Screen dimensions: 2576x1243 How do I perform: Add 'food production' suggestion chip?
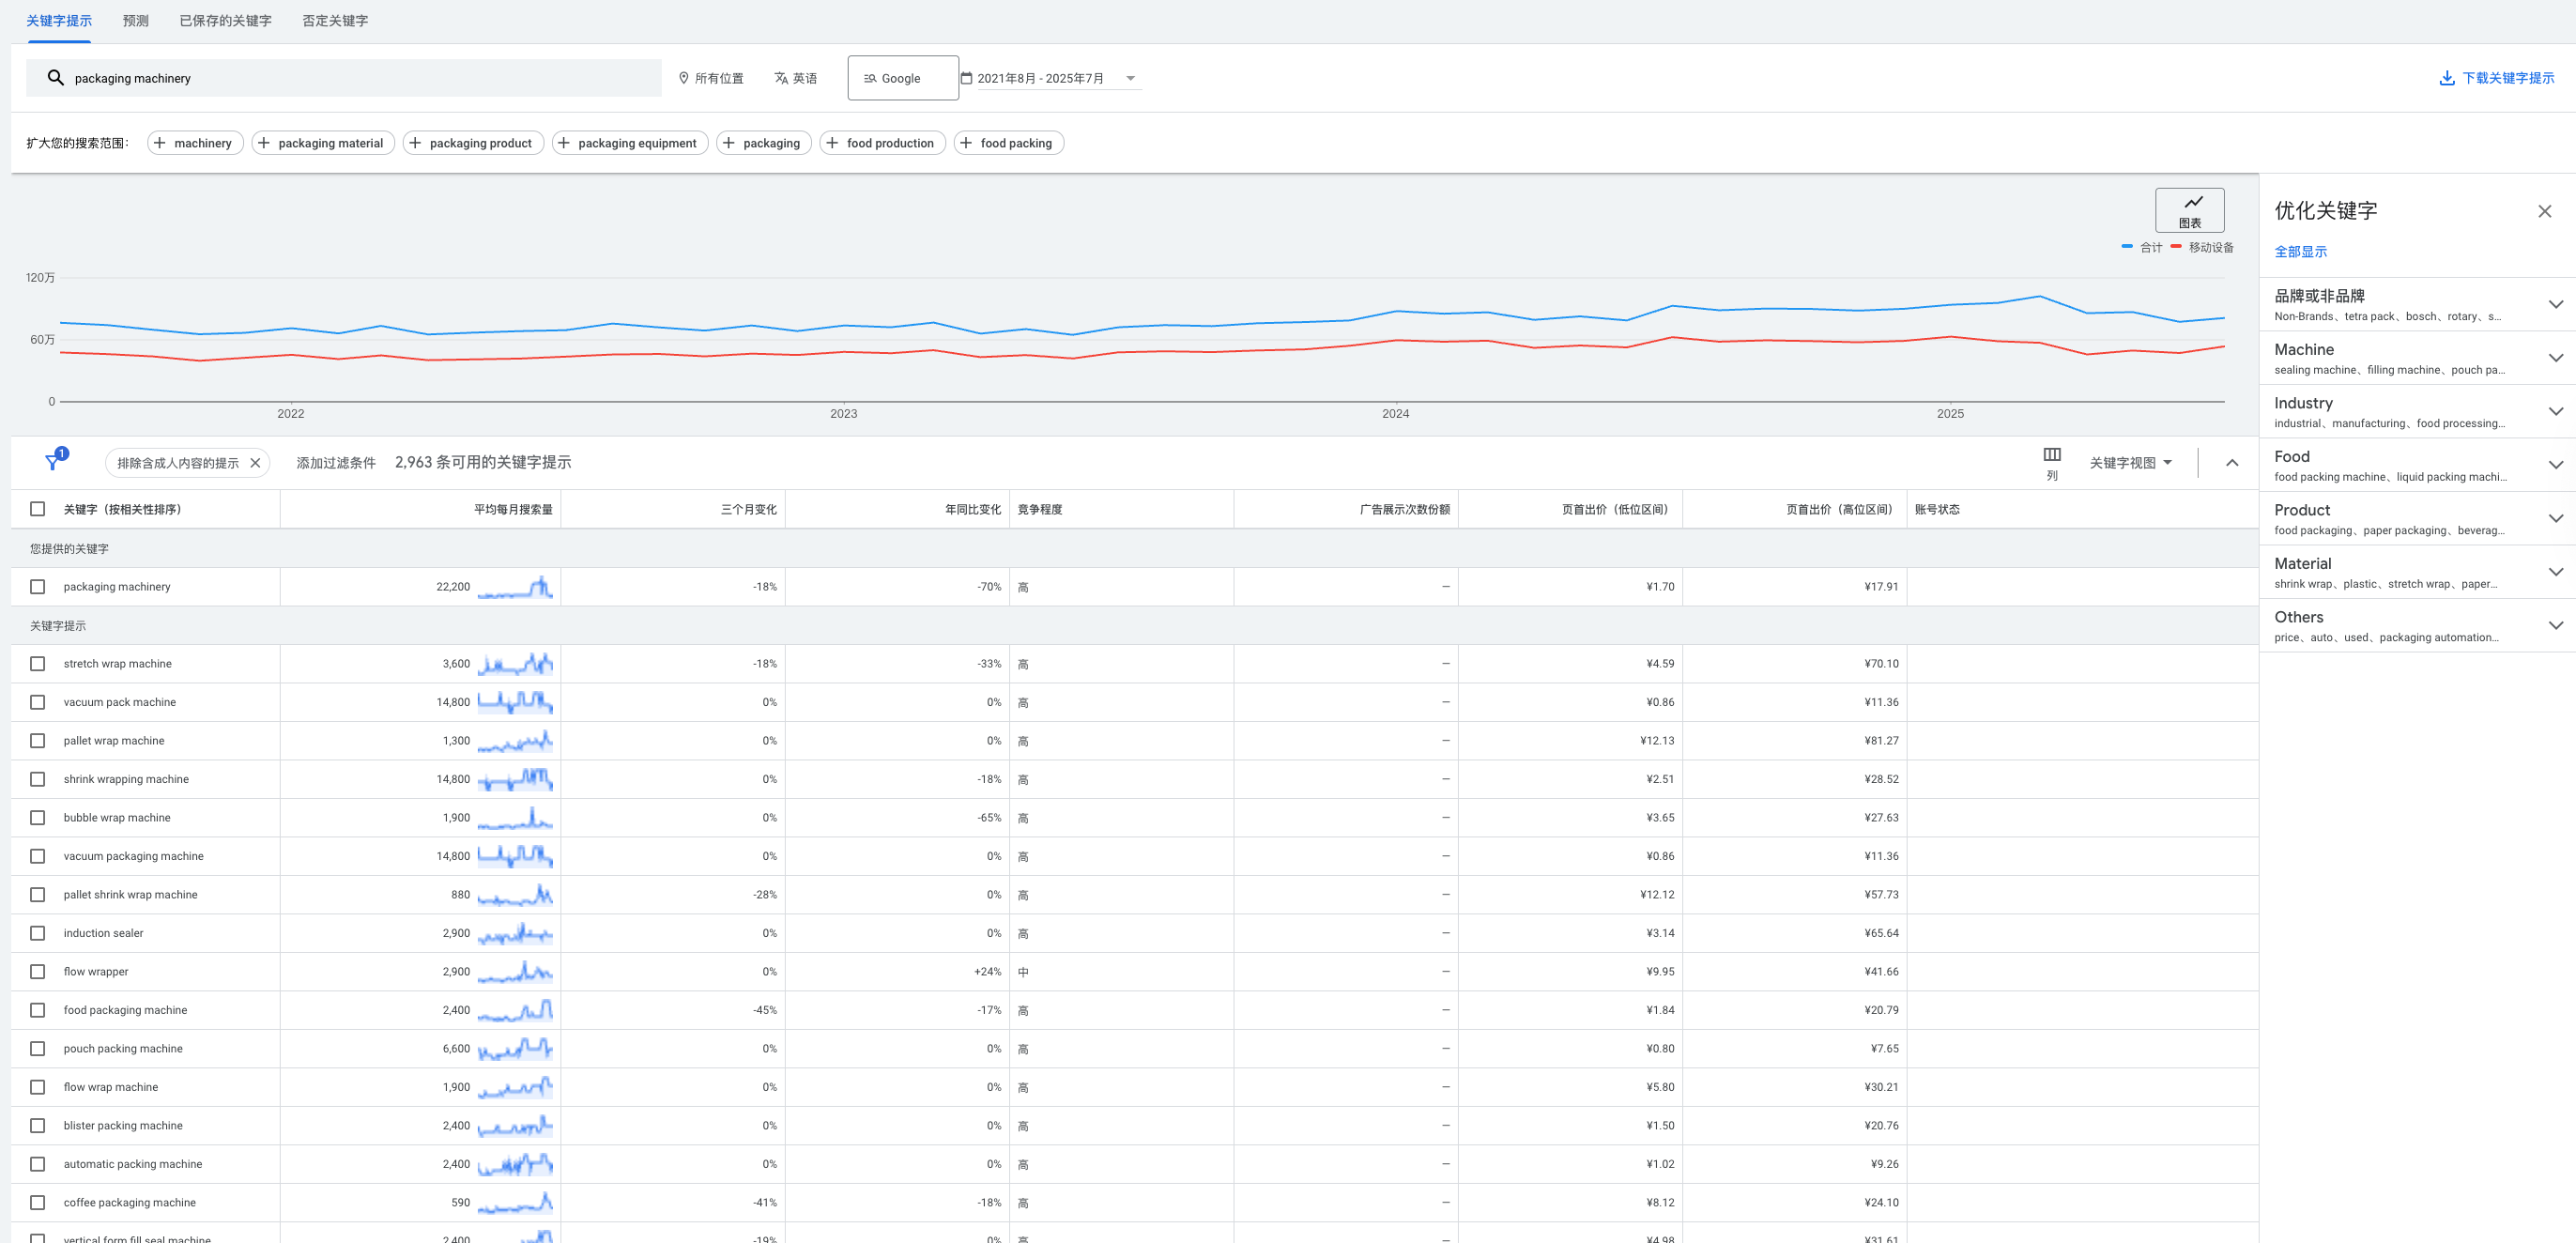pos(882,143)
